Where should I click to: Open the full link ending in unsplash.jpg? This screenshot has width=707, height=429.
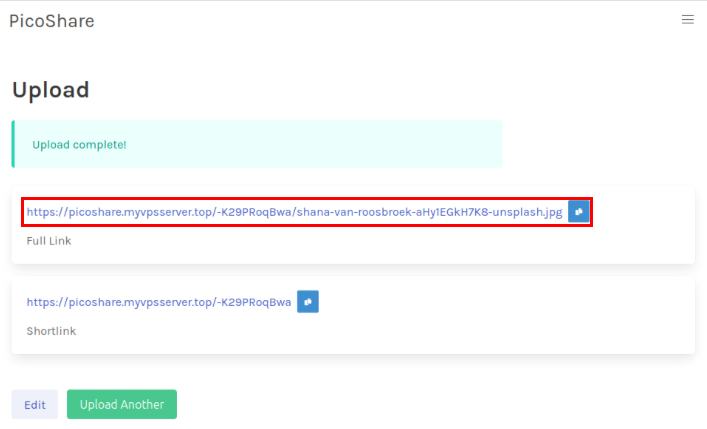tap(294, 212)
